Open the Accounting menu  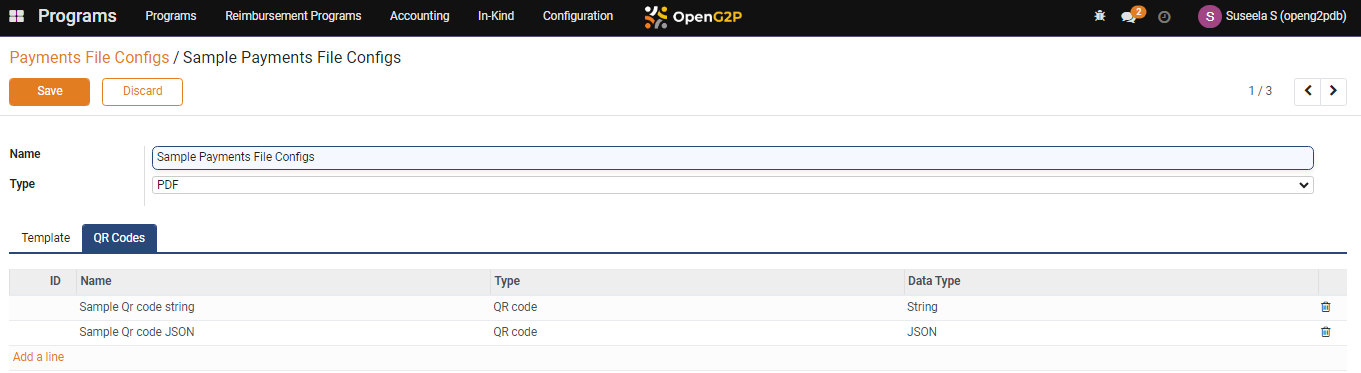pyautogui.click(x=420, y=16)
